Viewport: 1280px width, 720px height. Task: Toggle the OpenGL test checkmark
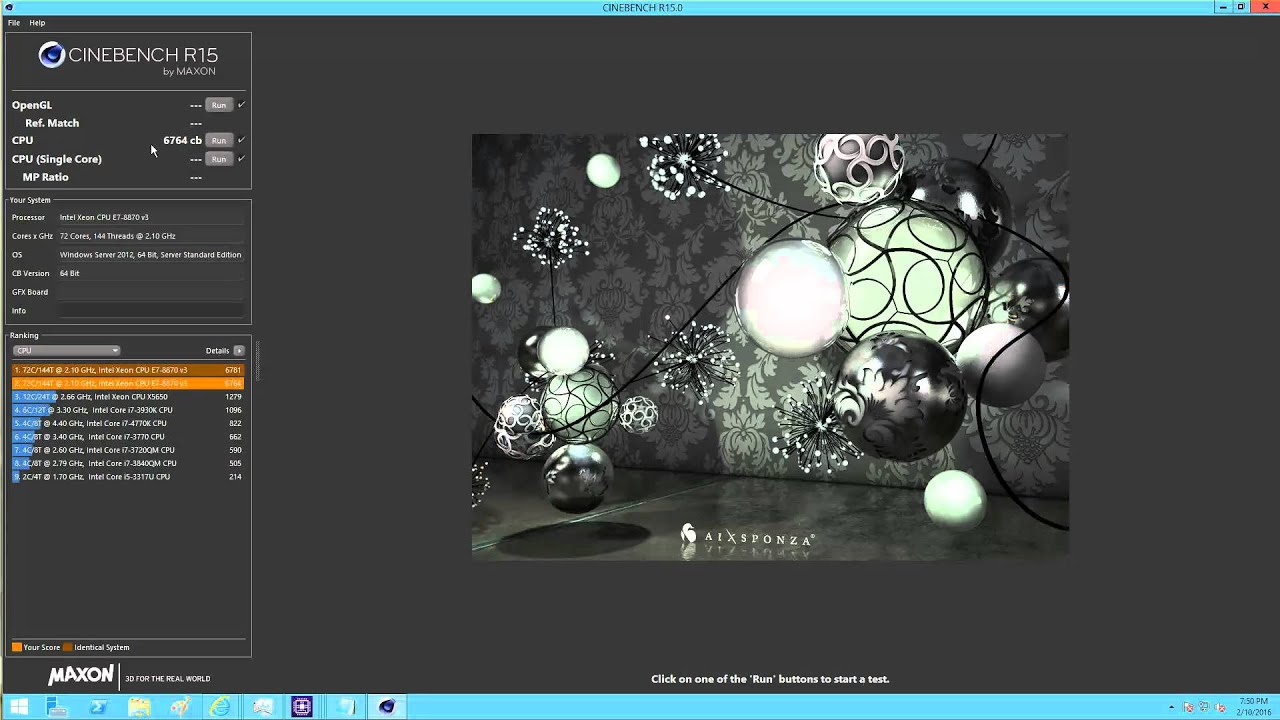(241, 105)
